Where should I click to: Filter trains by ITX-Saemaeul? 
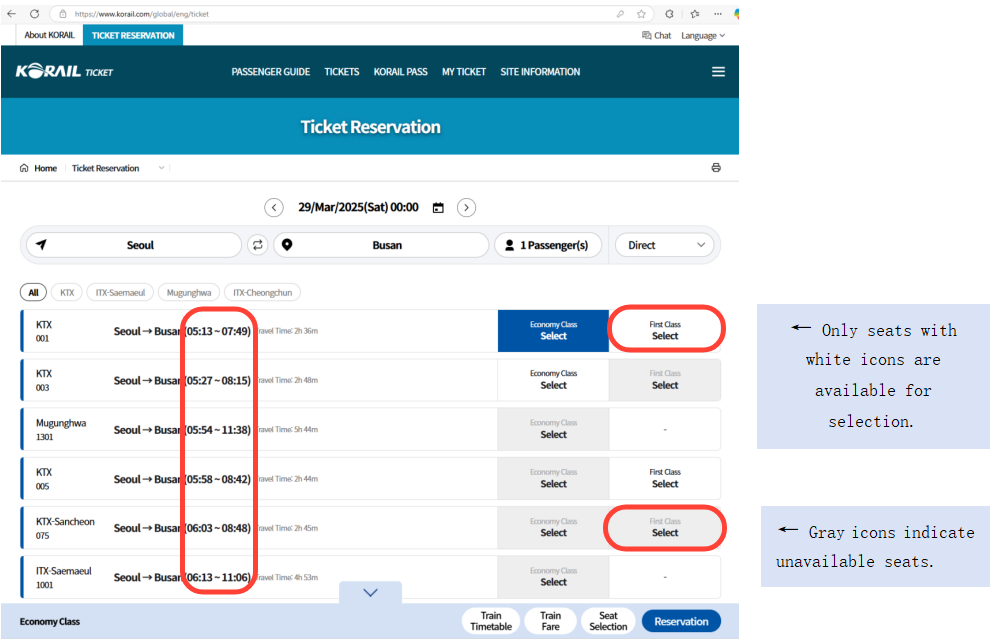[120, 293]
